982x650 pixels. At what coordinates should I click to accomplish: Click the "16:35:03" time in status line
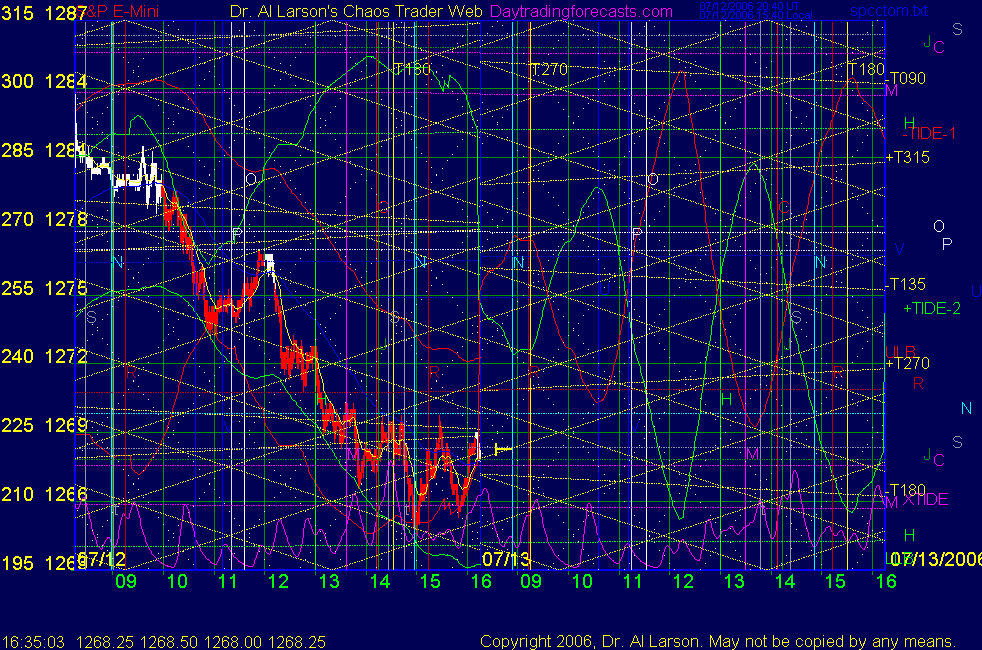pyautogui.click(x=33, y=642)
